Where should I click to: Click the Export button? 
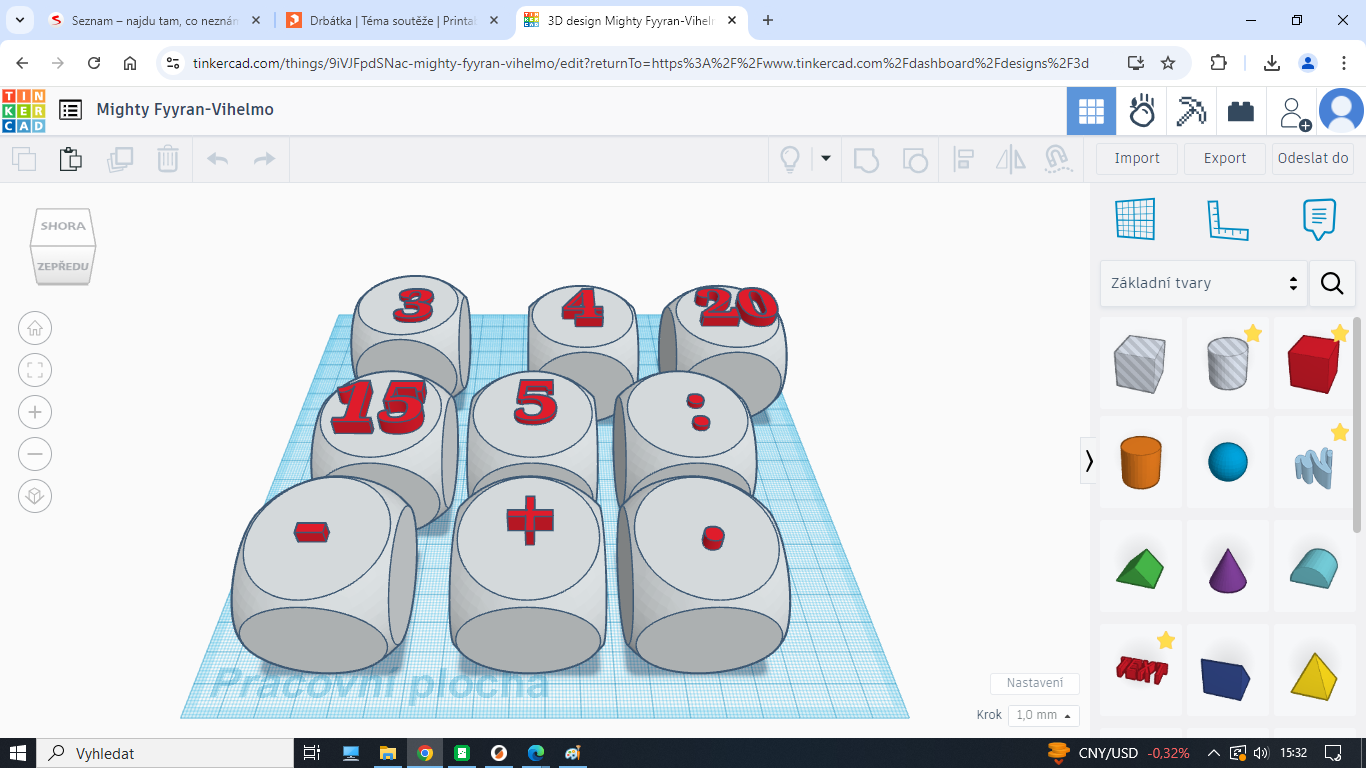[1225, 158]
